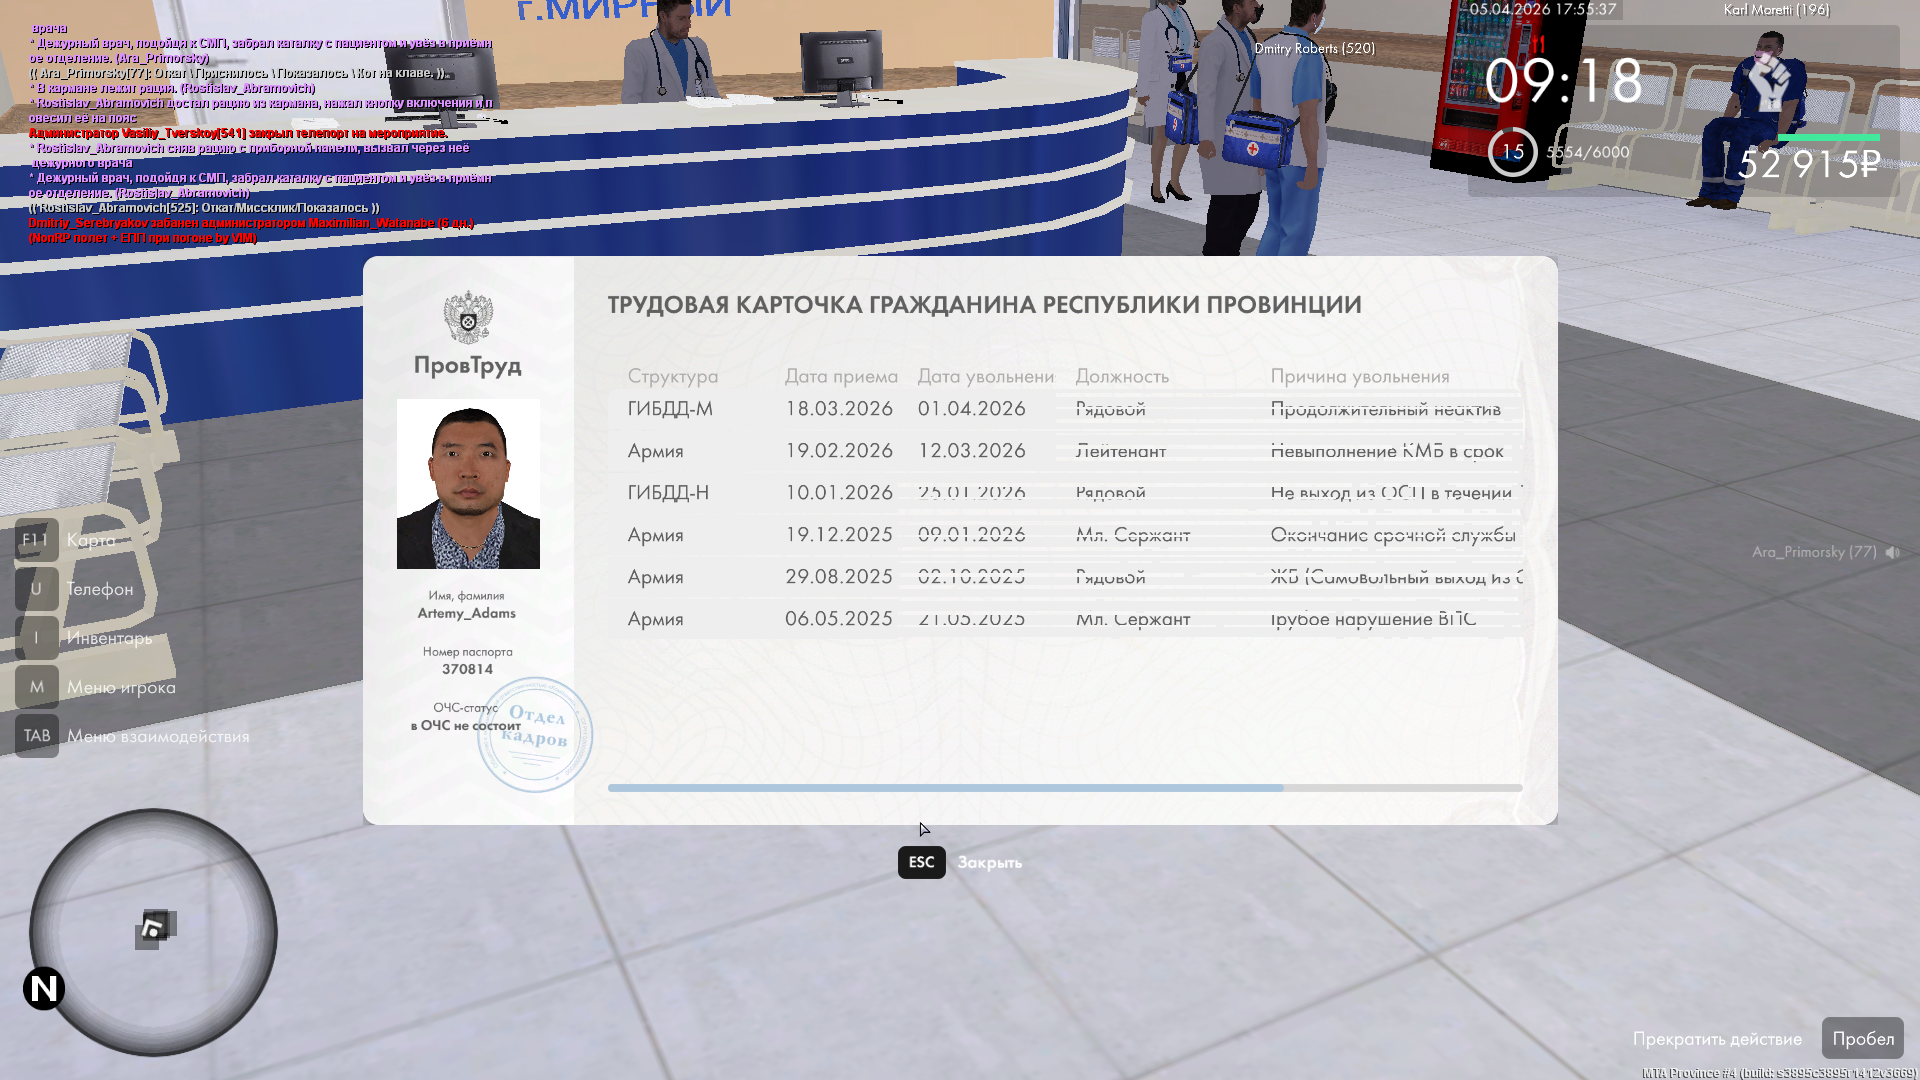Screen dimensions: 1920x1080
Task: Click the N compass marker on minimap
Action: pyautogui.click(x=44, y=989)
